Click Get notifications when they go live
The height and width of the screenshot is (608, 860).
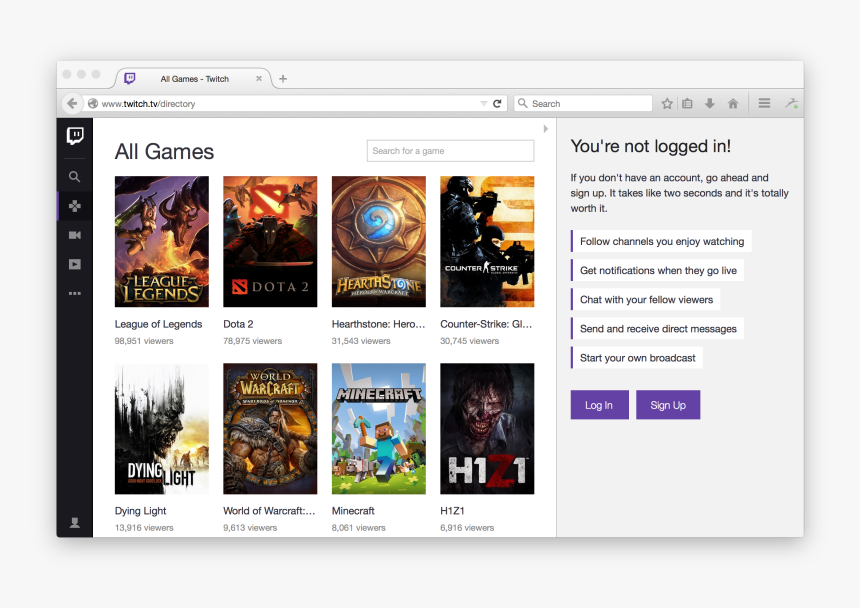[x=658, y=270]
